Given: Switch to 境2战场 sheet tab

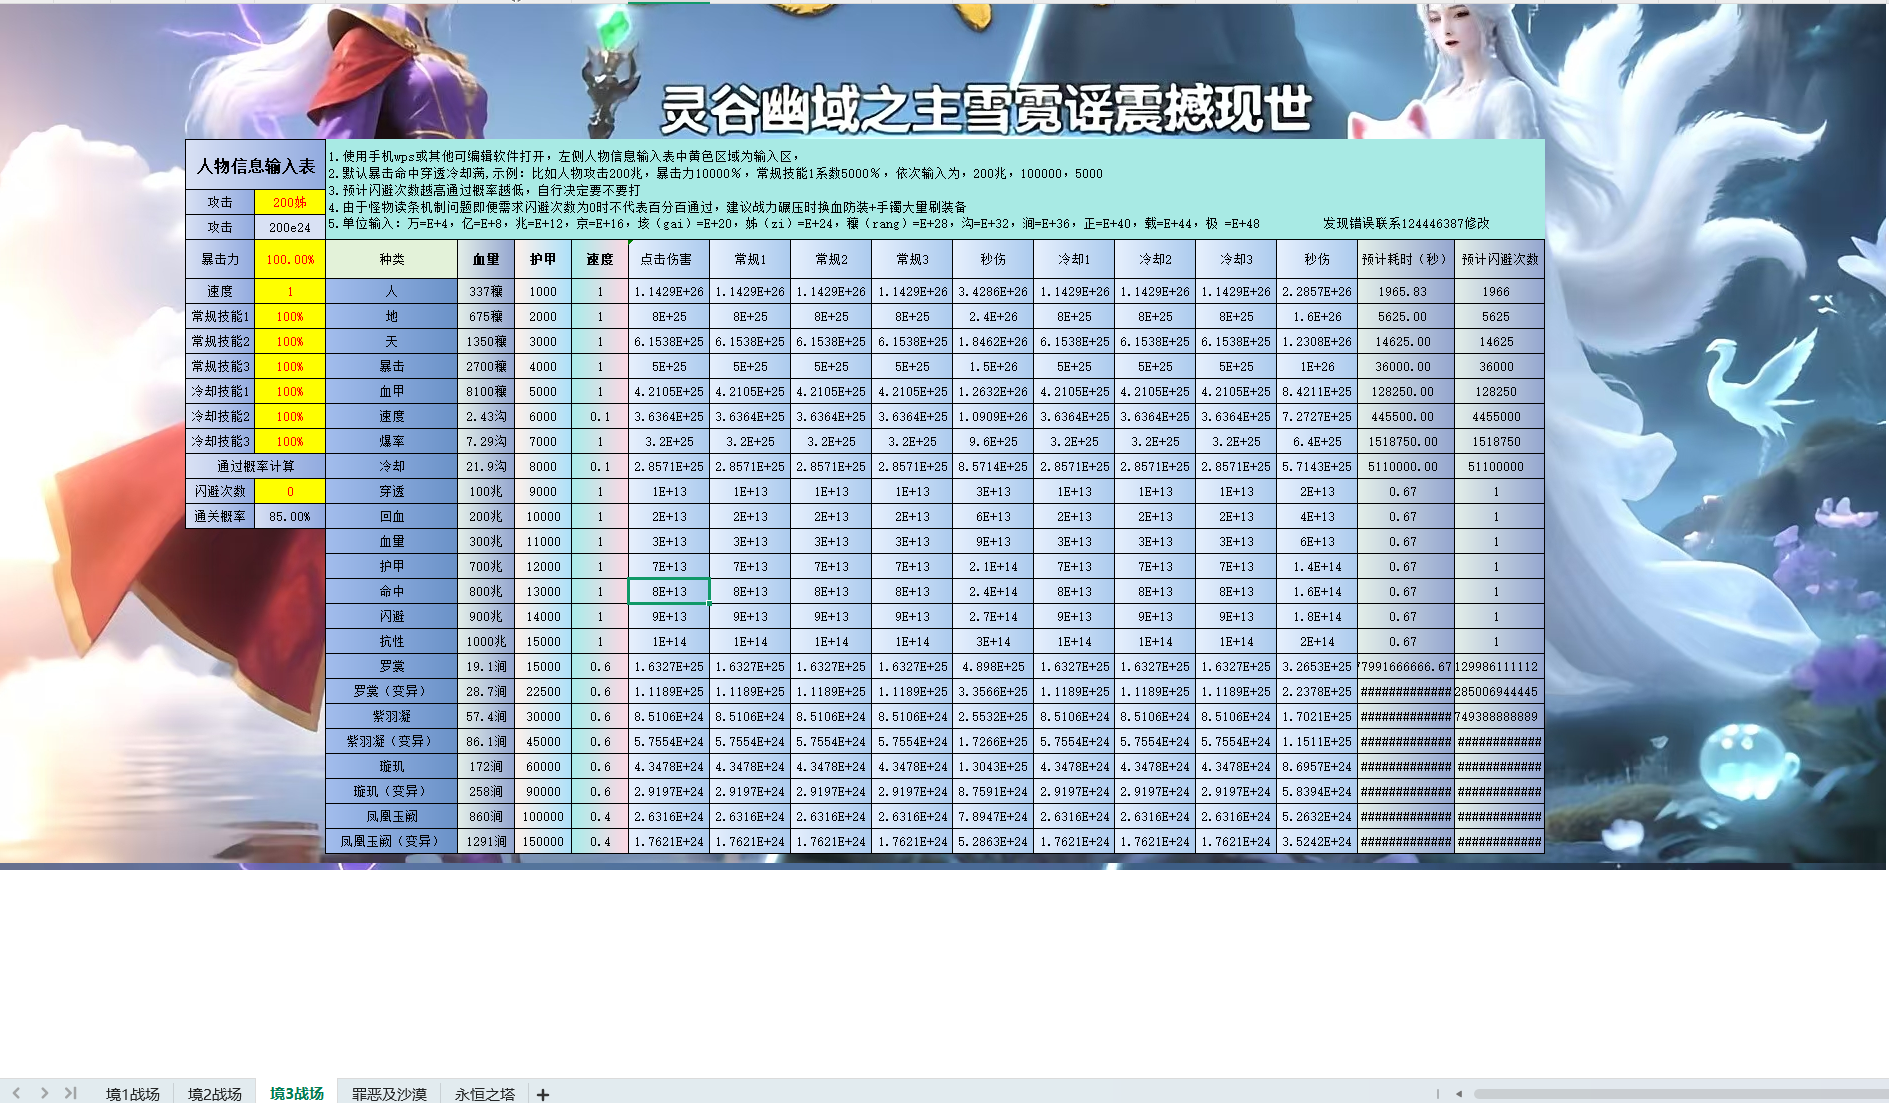Looking at the screenshot, I should click(215, 1094).
